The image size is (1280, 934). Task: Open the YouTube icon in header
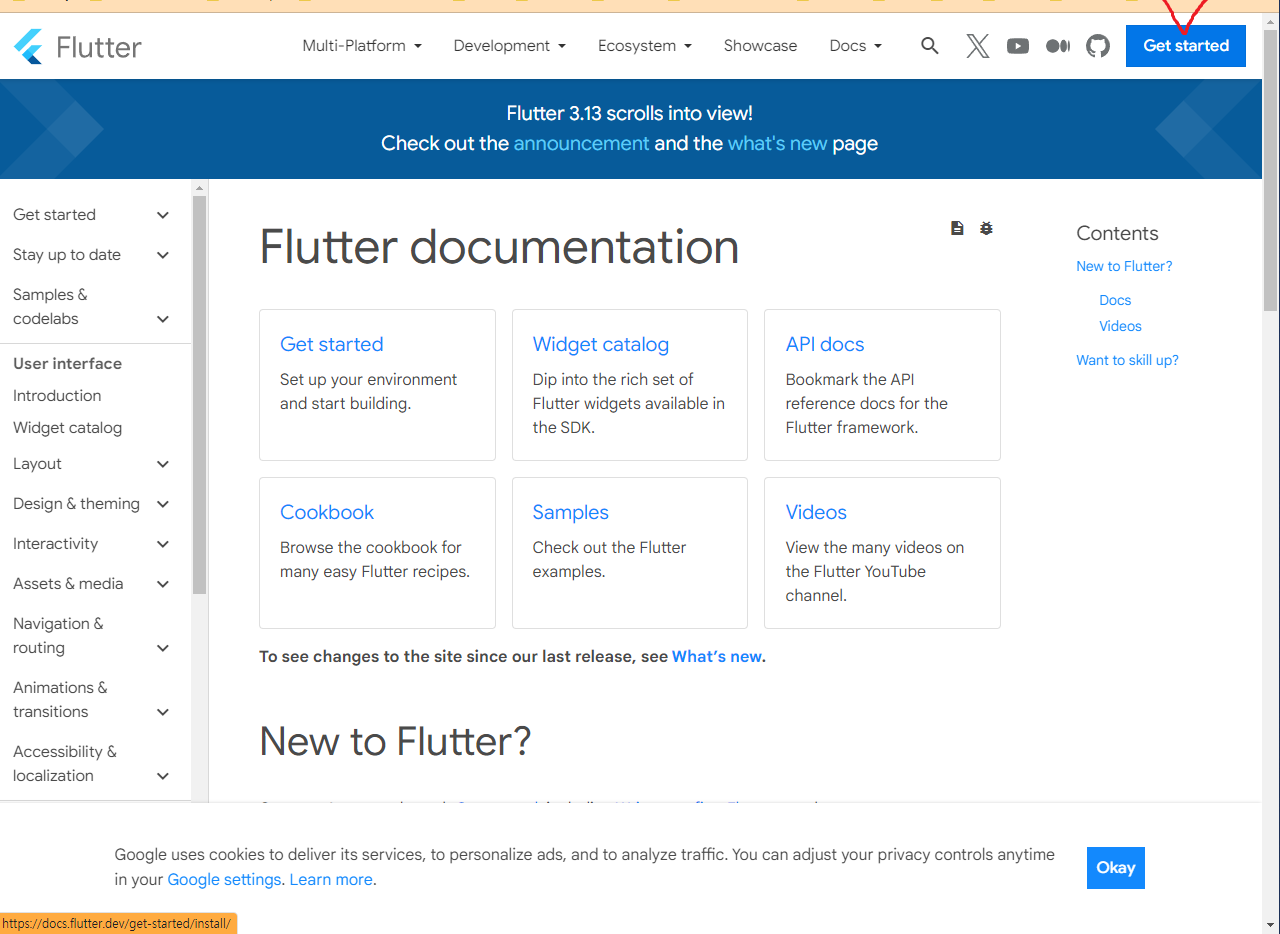[1018, 46]
